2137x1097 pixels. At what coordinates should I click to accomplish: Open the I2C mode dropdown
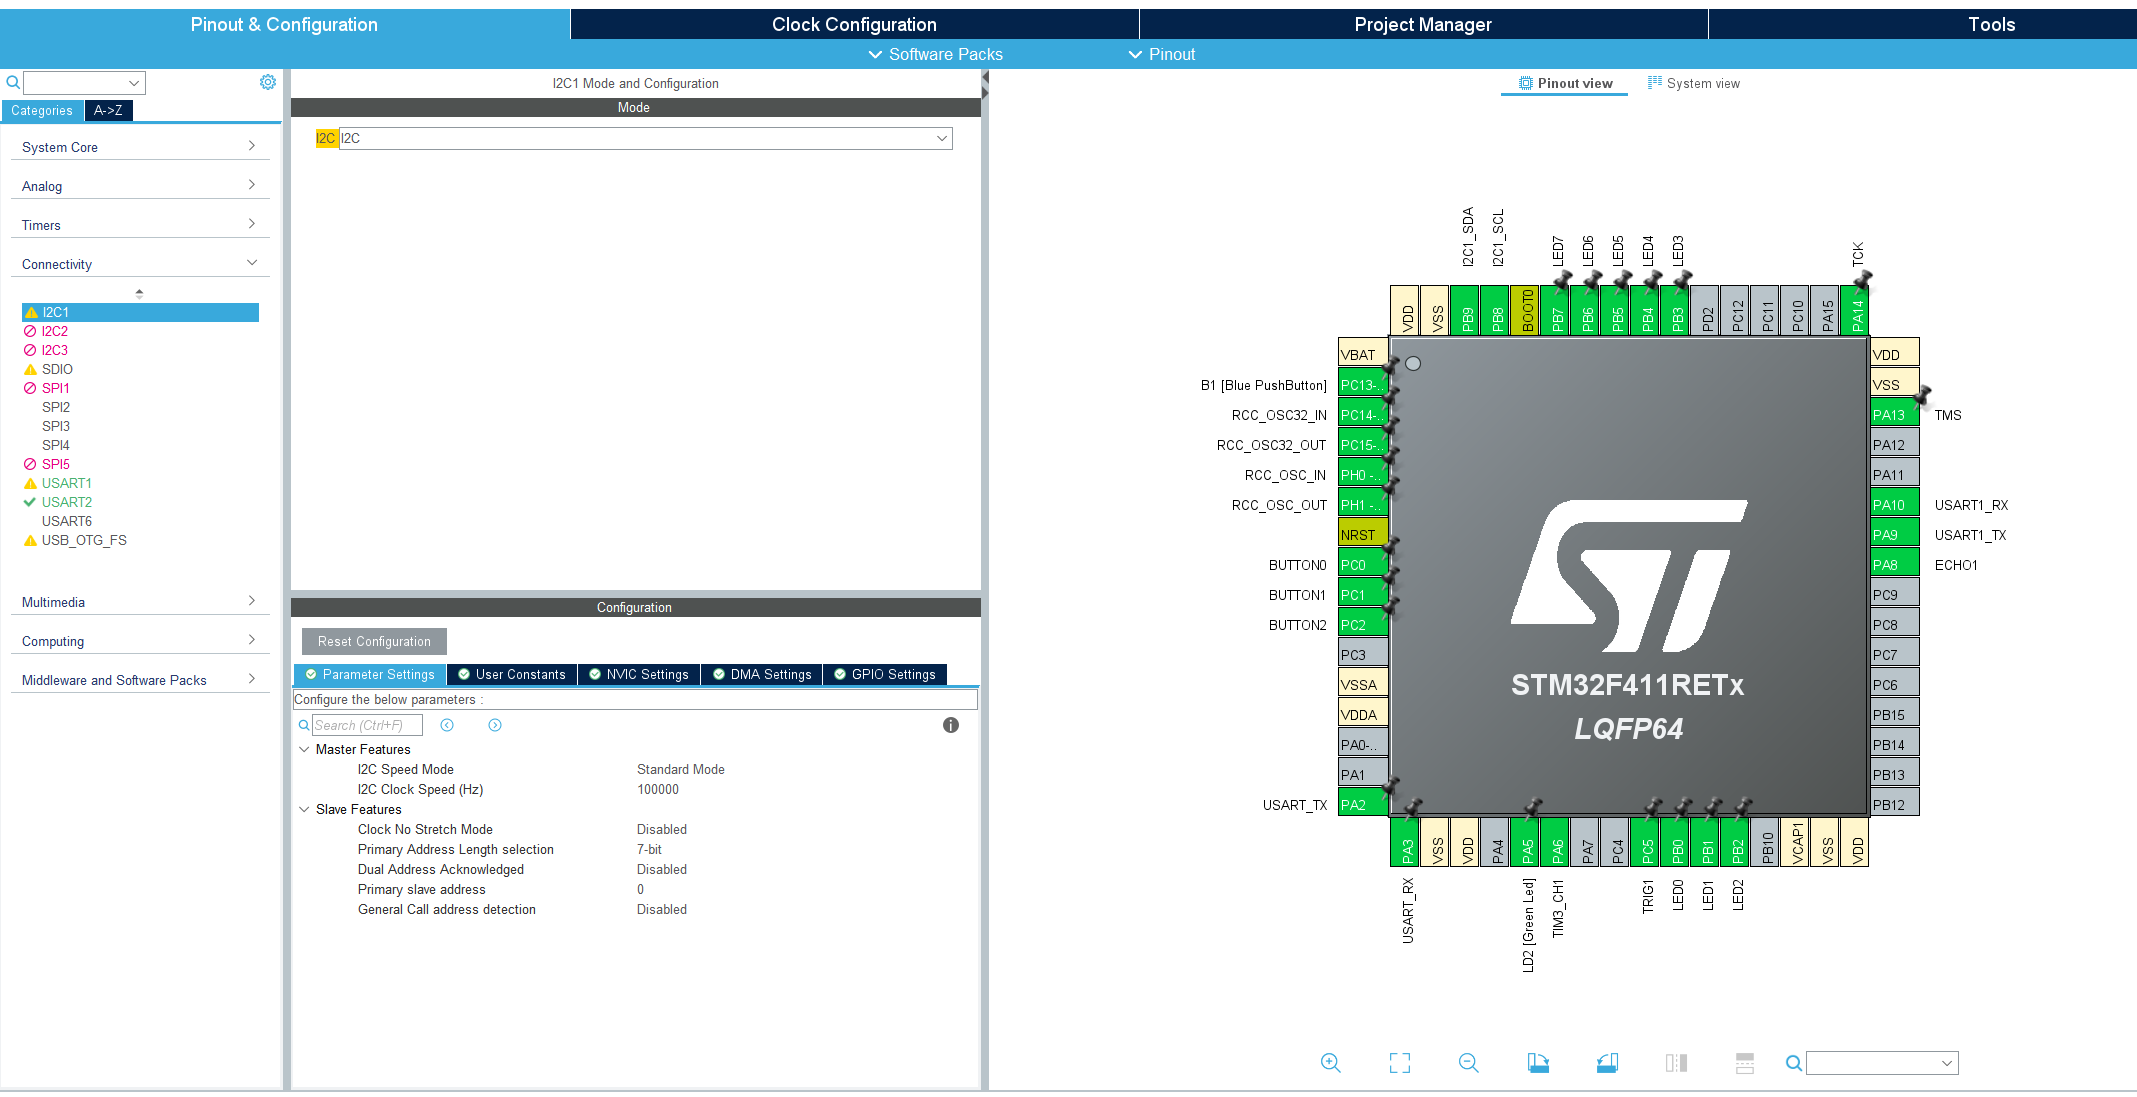(941, 138)
